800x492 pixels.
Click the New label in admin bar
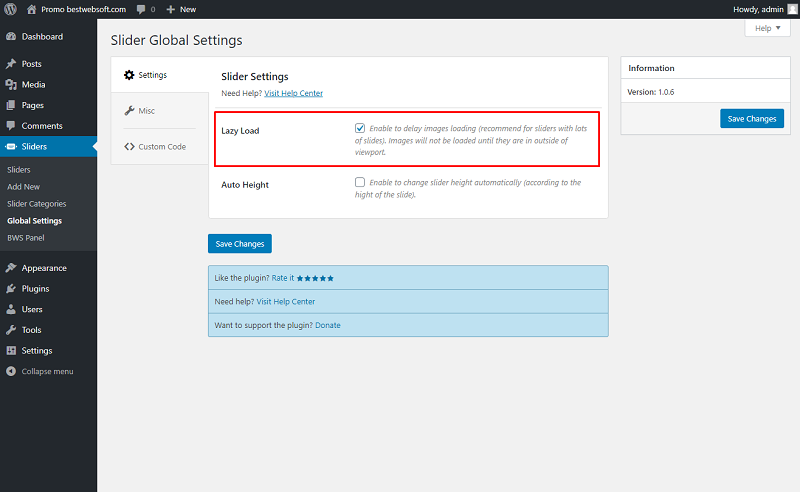click(188, 9)
